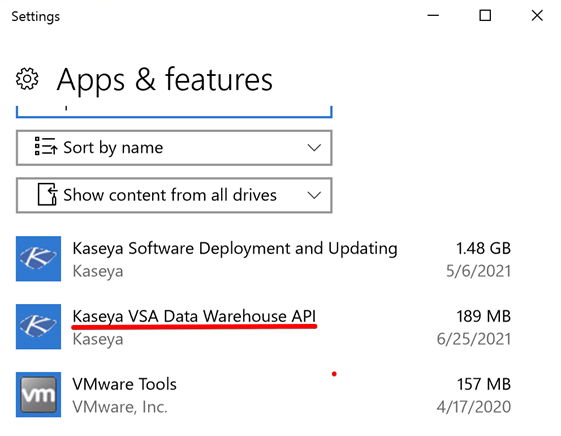This screenshot has width=561, height=436.
Task: Select Kaseya Software Deployment and Updating entry
Action: pos(263,259)
